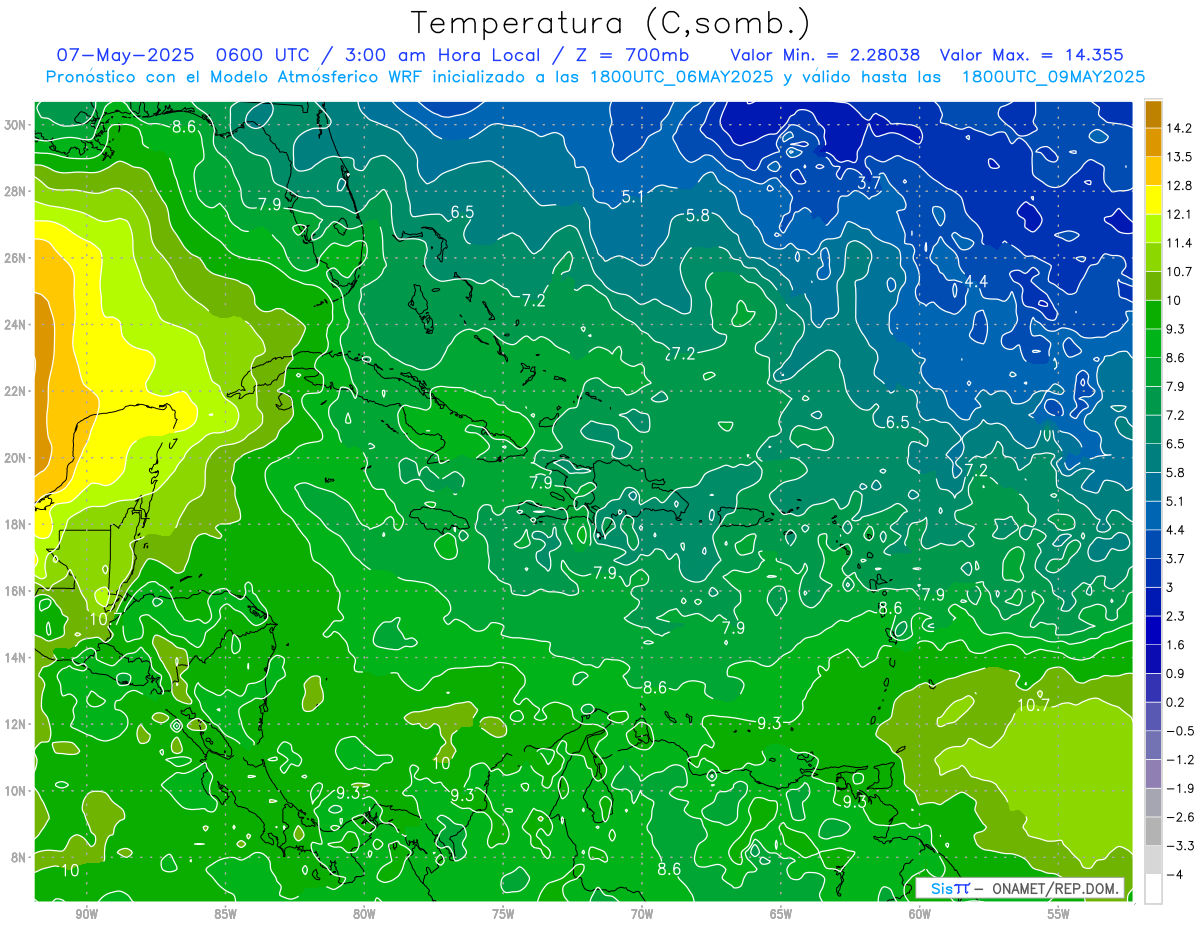
Task: Click 'Valor Max. = 14.355' text
Action: pos(1032,55)
